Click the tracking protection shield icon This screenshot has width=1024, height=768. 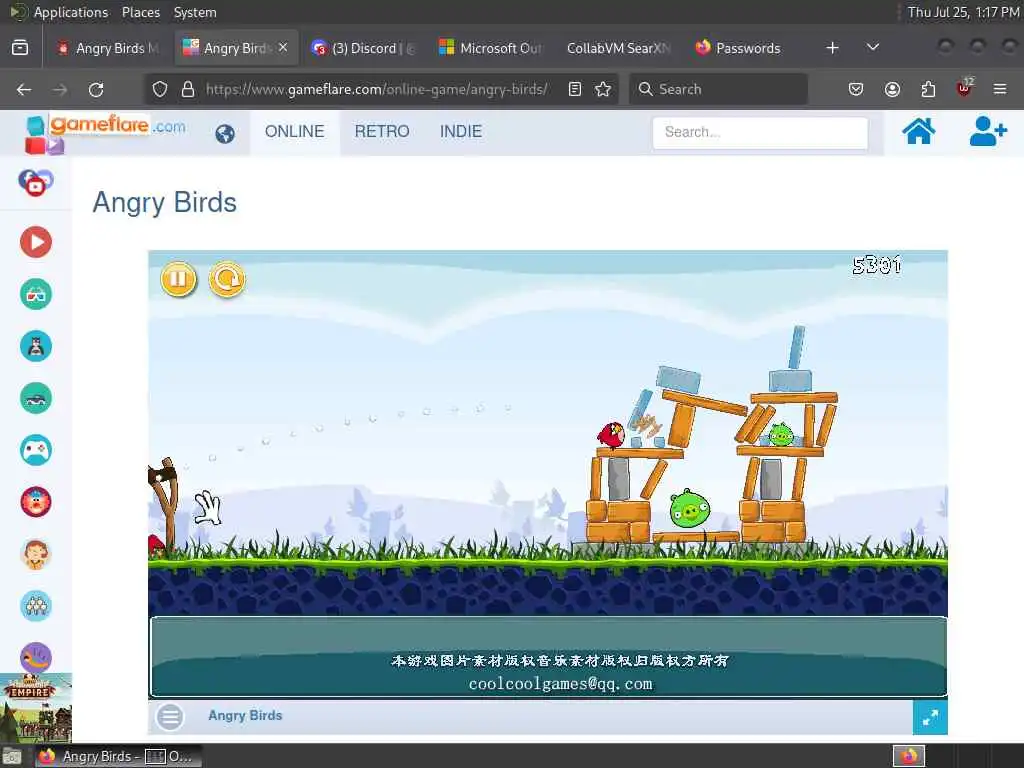click(x=160, y=89)
